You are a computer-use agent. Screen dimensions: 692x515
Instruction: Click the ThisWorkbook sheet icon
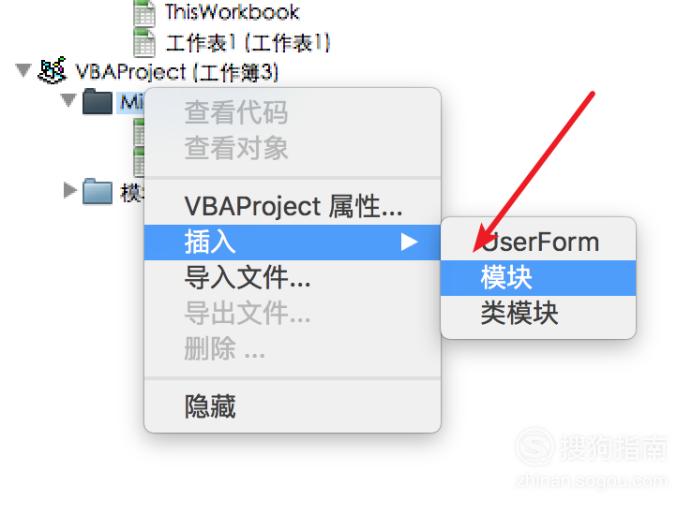click(x=144, y=13)
